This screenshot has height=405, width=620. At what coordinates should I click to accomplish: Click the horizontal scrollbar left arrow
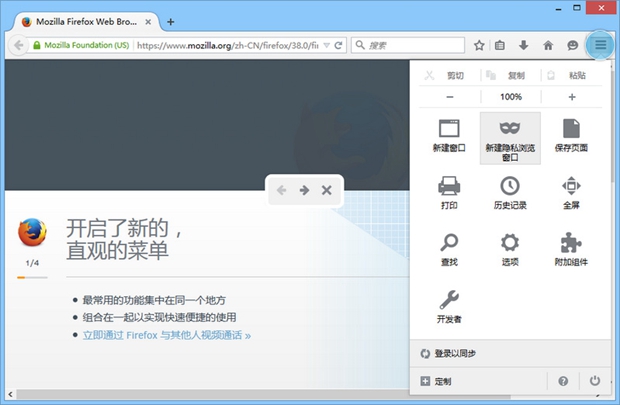pyautogui.click(x=10, y=394)
